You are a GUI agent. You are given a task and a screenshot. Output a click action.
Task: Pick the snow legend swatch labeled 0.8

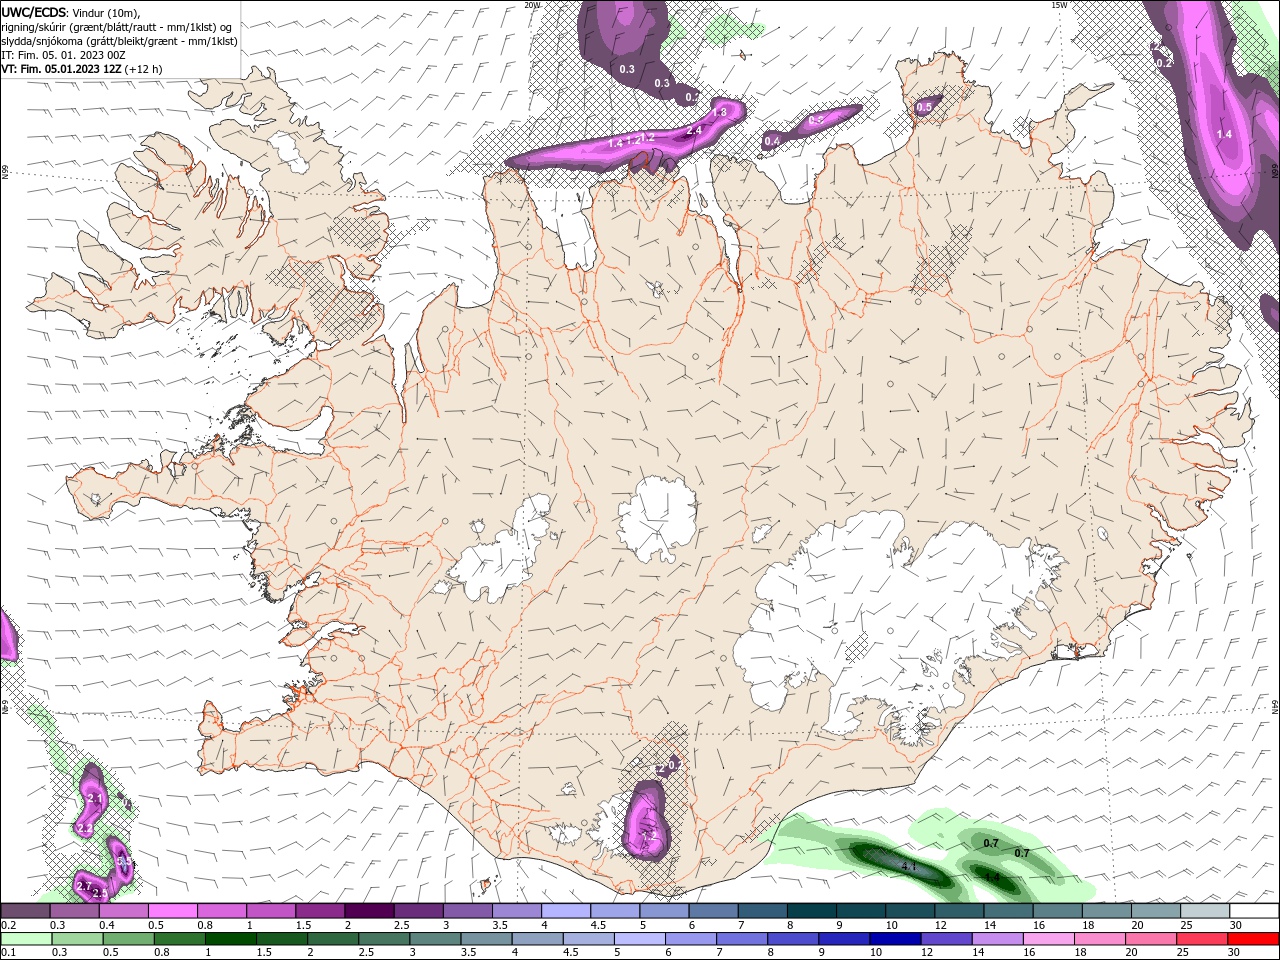click(221, 910)
